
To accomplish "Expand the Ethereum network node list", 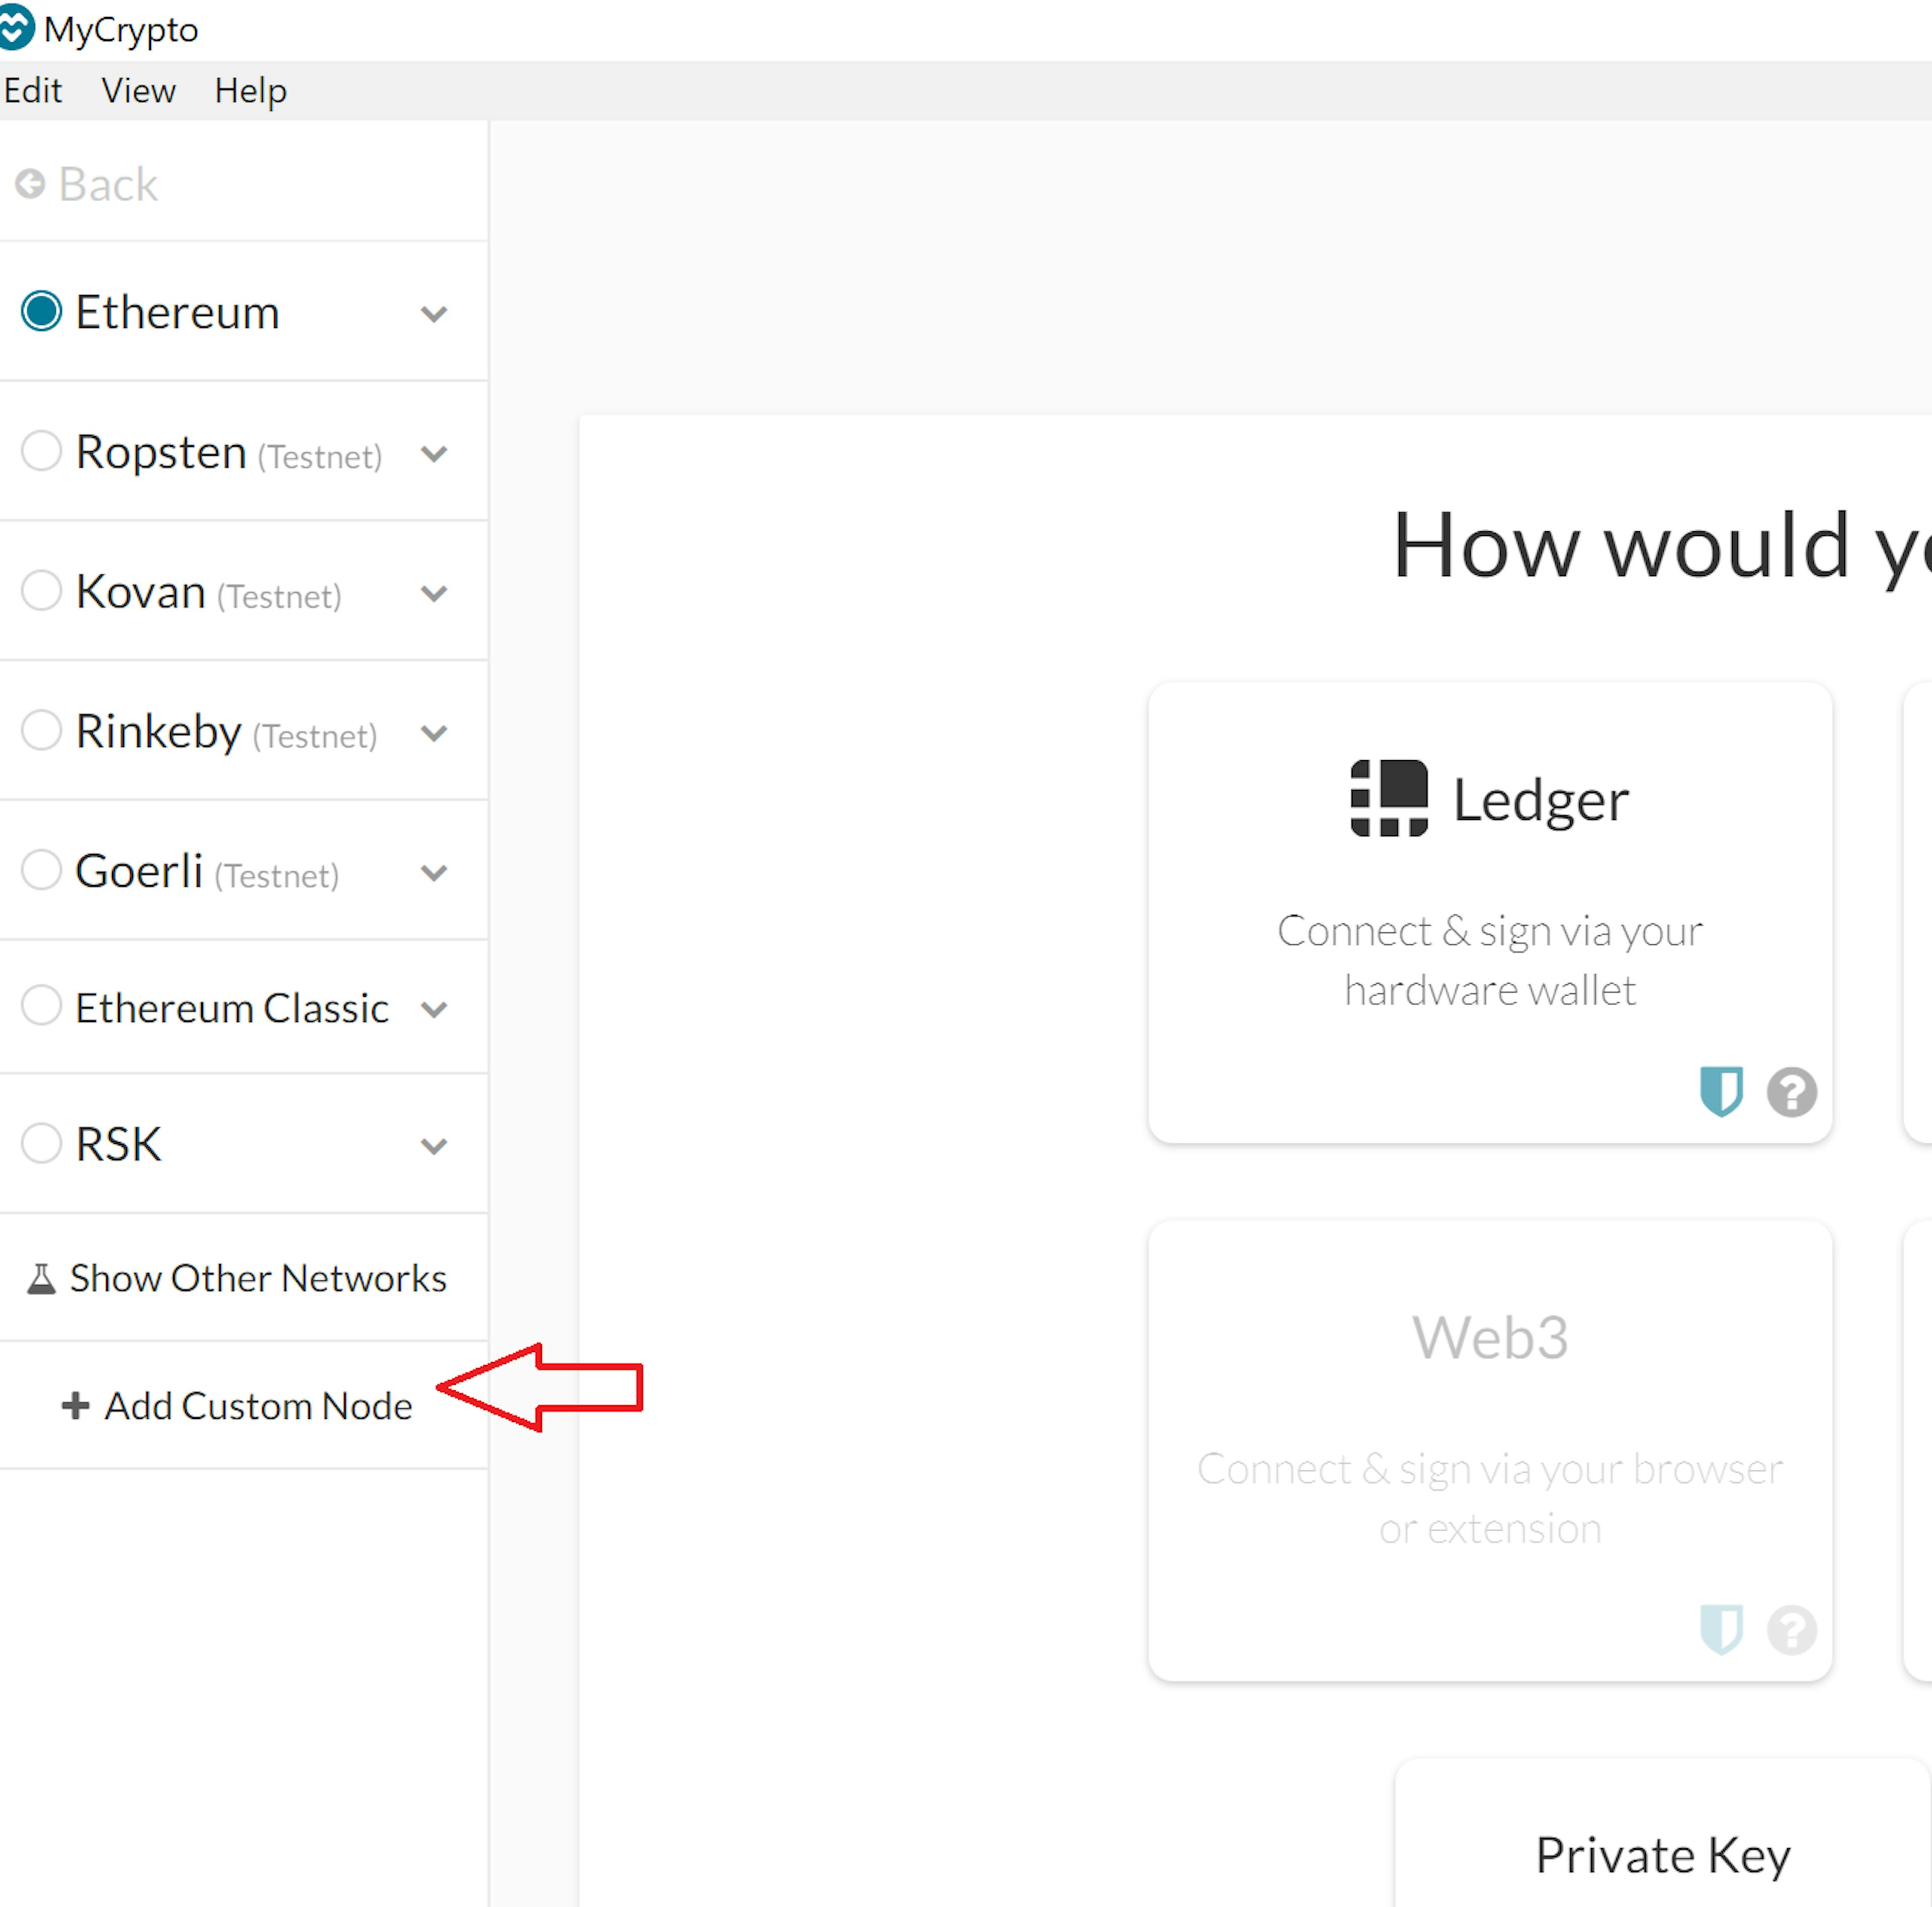I will pyautogui.click(x=433, y=314).
